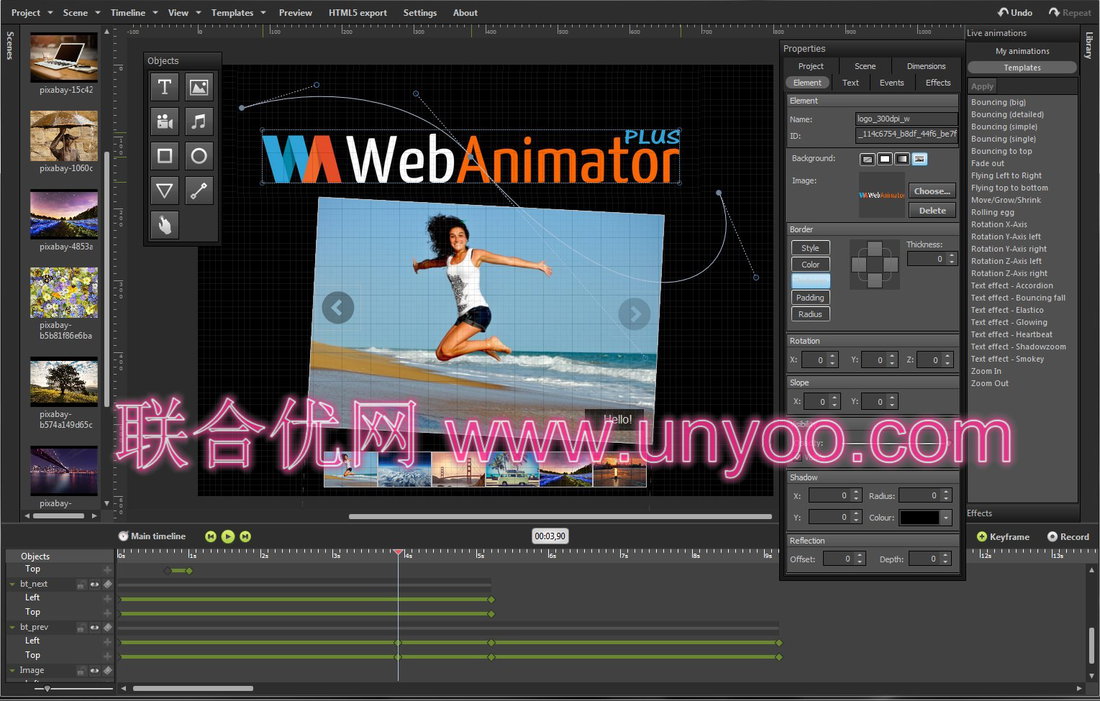
Task: Click the red playhead marker
Action: [398, 553]
